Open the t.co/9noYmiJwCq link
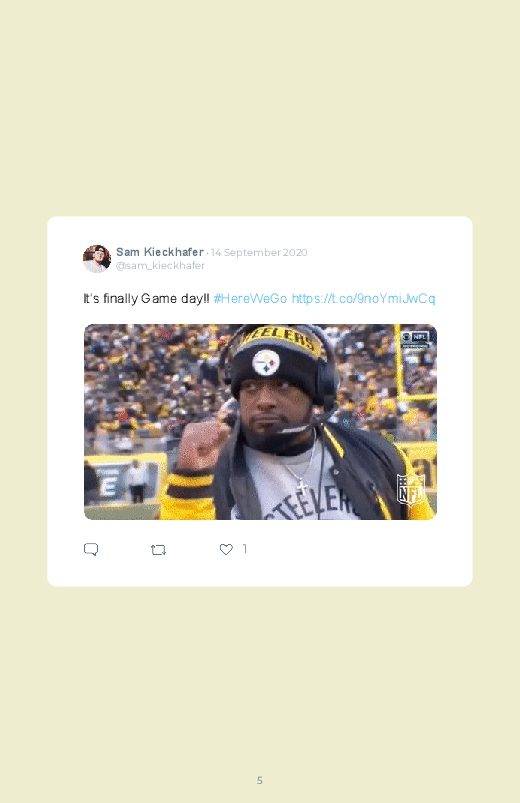This screenshot has height=803, width=520. (x=363, y=299)
